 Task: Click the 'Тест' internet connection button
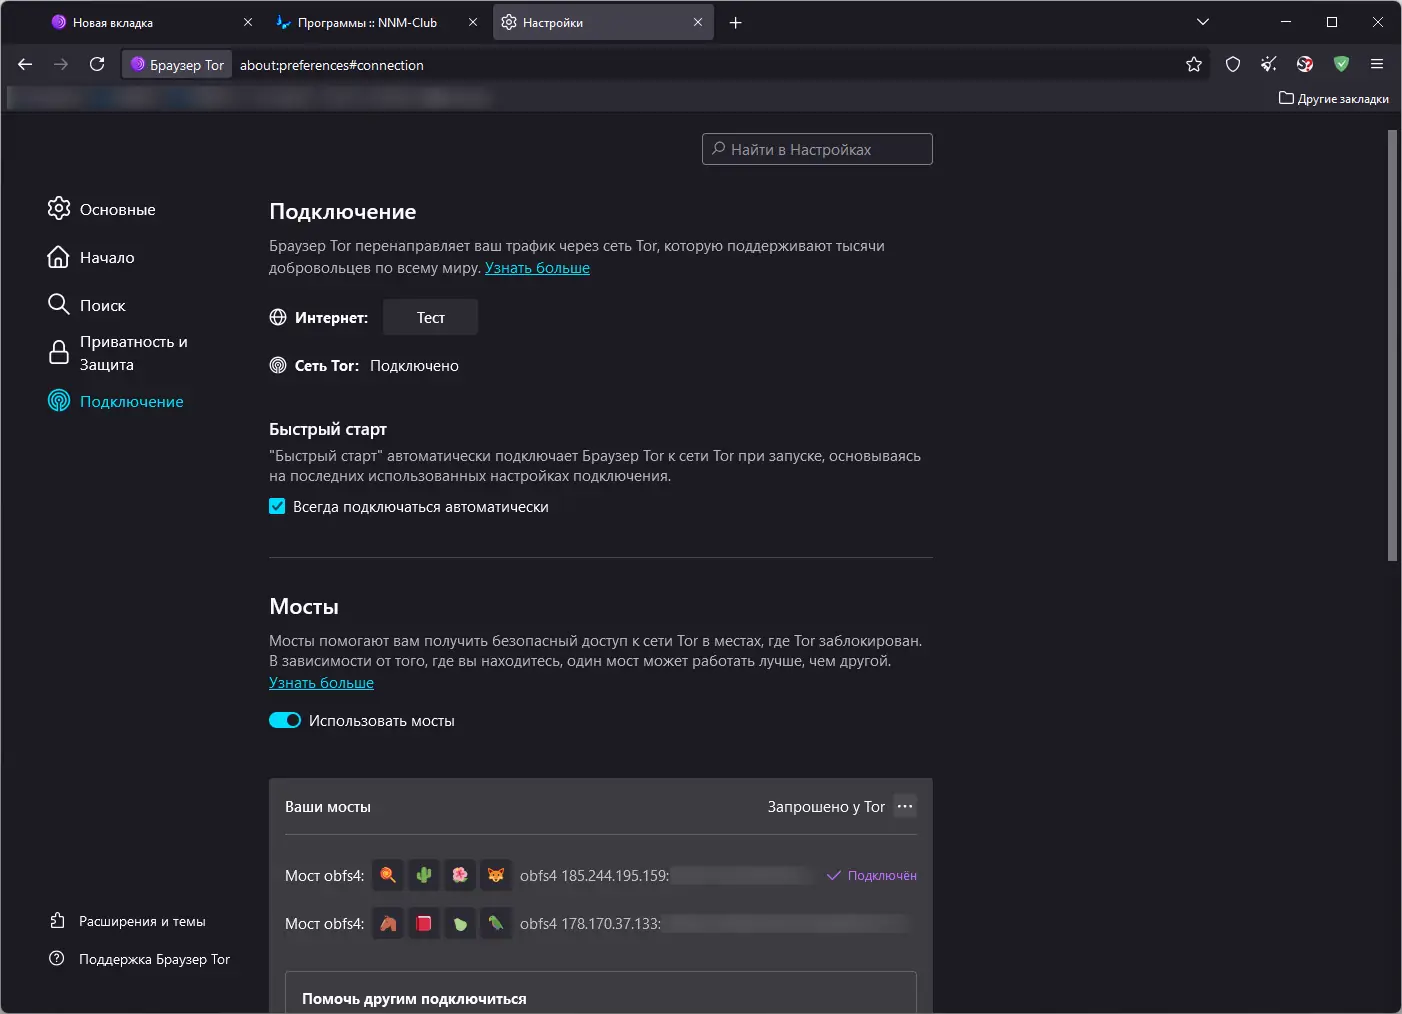pyautogui.click(x=430, y=317)
